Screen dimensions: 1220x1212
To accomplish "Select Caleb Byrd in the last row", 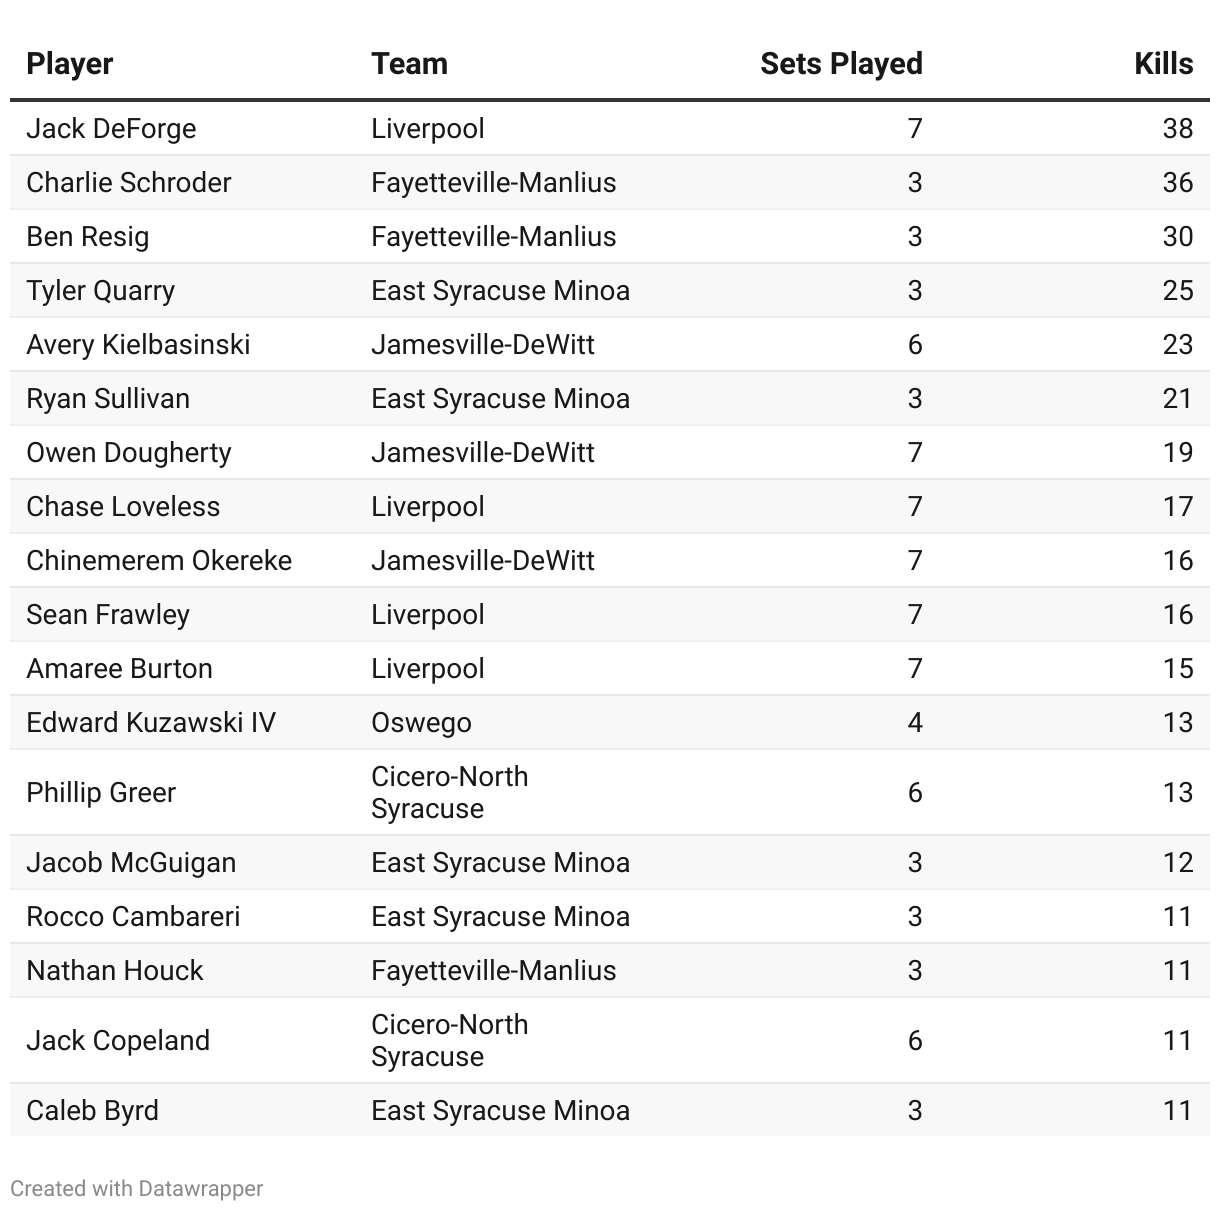I will (92, 1111).
